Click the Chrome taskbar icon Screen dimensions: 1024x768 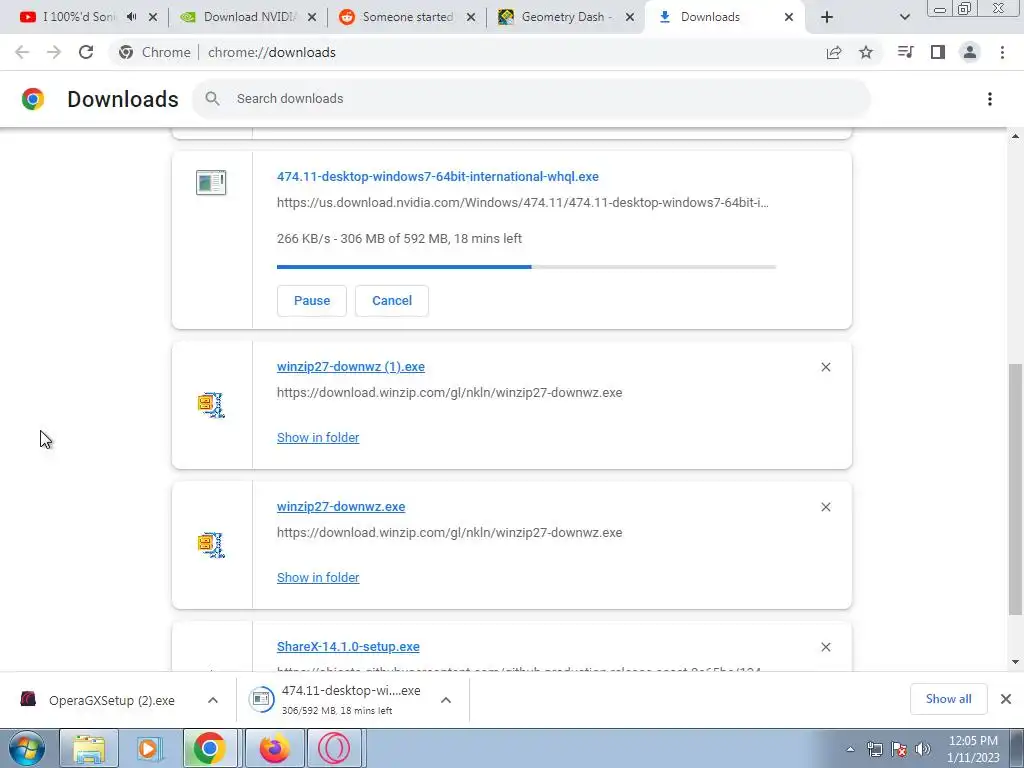(x=210, y=748)
